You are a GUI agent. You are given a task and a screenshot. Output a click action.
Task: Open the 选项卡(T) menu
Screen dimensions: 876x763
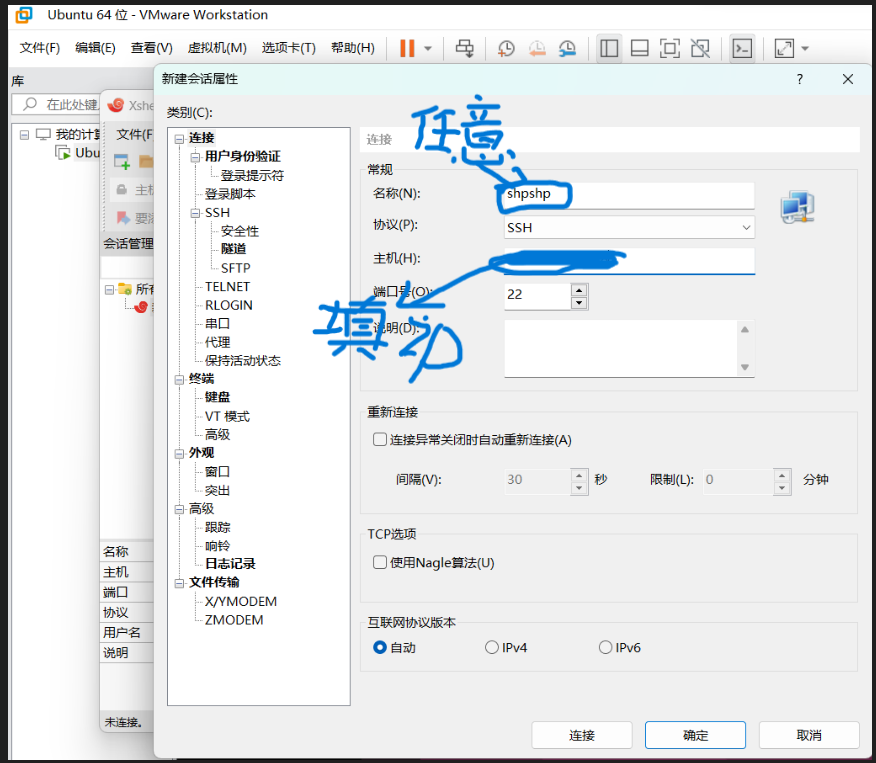coord(289,48)
